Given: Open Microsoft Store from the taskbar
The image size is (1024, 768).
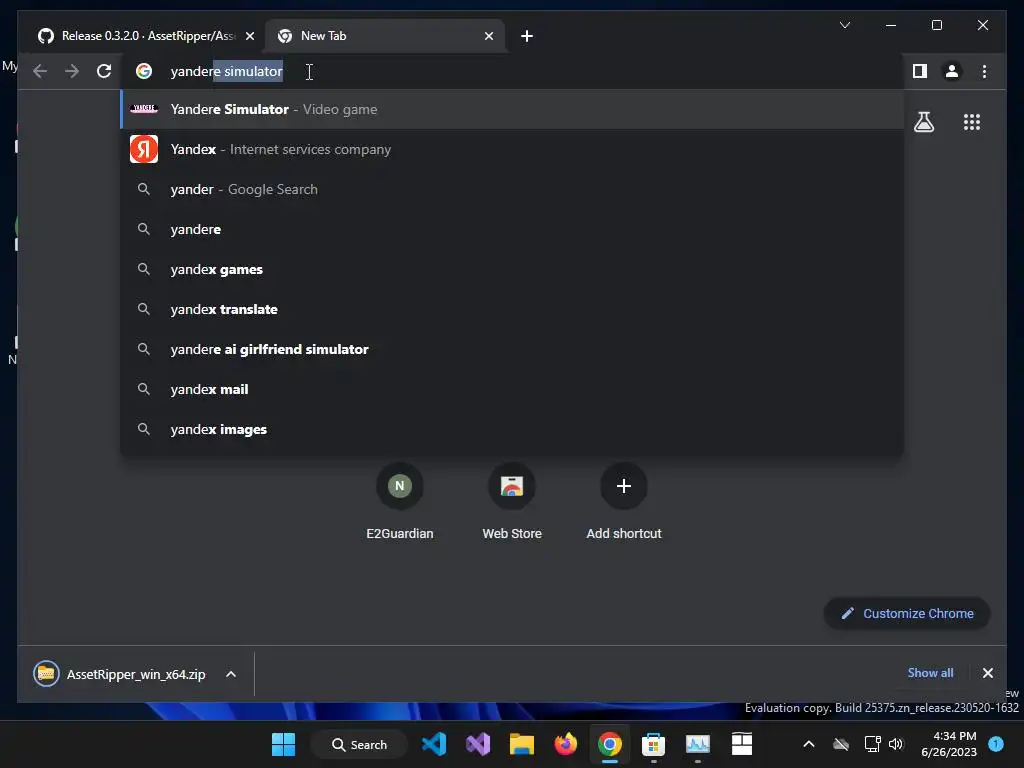Looking at the screenshot, I should point(653,744).
